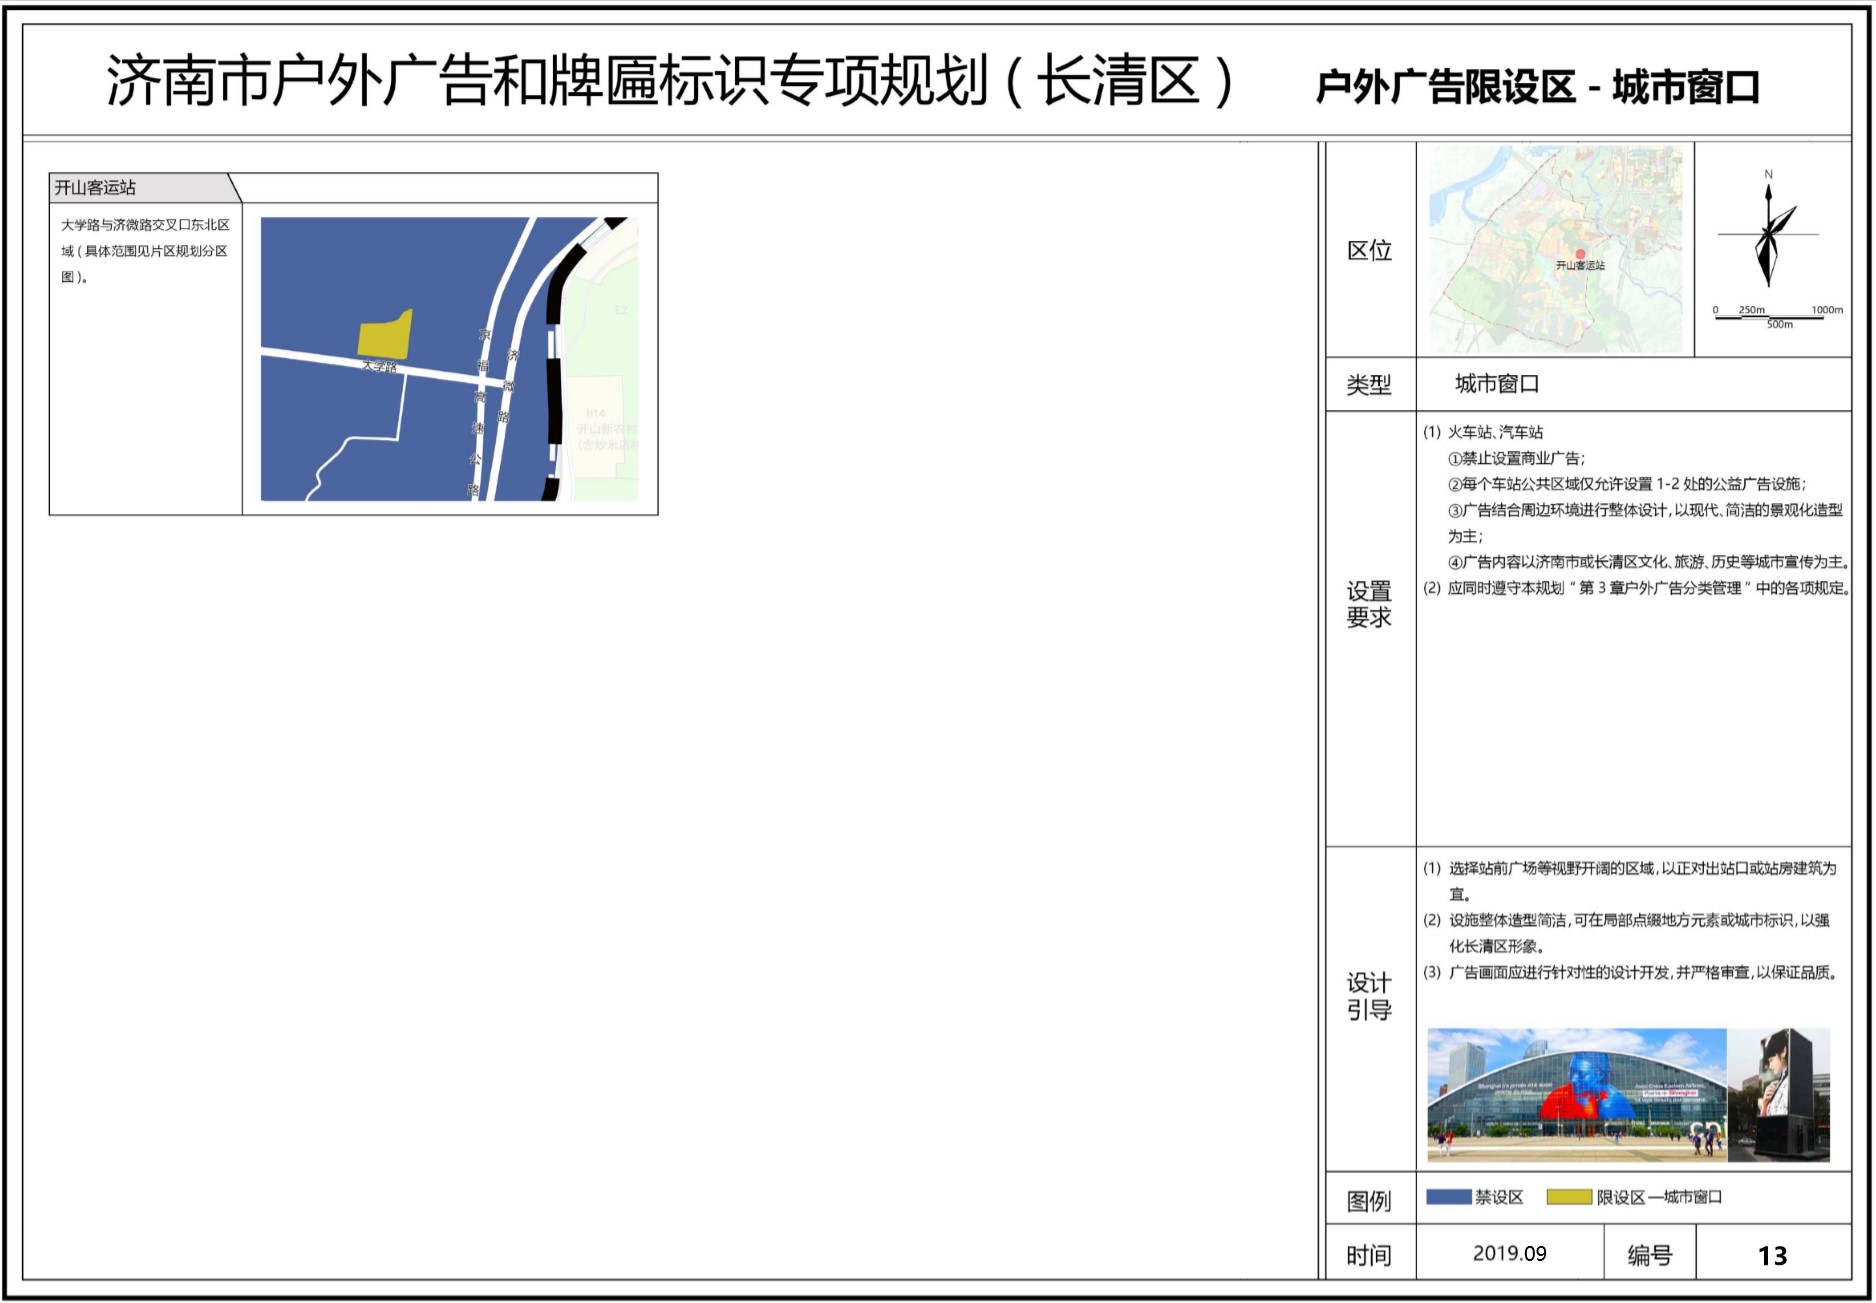Open the exhibition hall facade photo

[1576, 1094]
